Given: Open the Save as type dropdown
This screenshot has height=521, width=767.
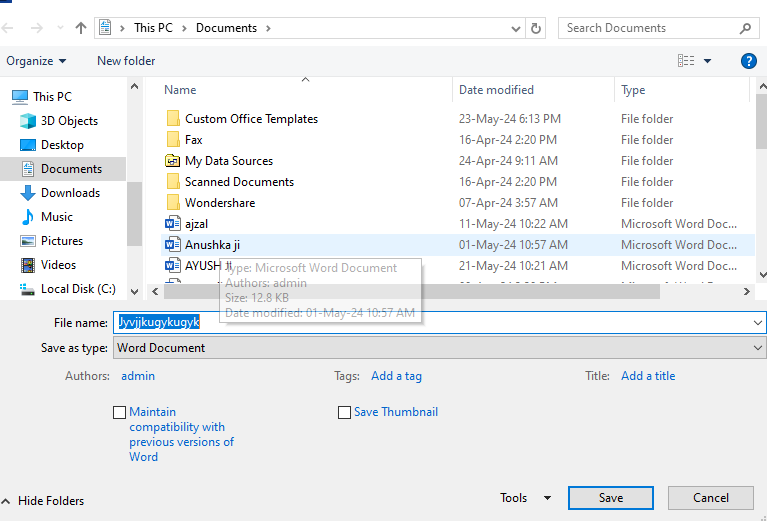Looking at the screenshot, I should pyautogui.click(x=438, y=348).
